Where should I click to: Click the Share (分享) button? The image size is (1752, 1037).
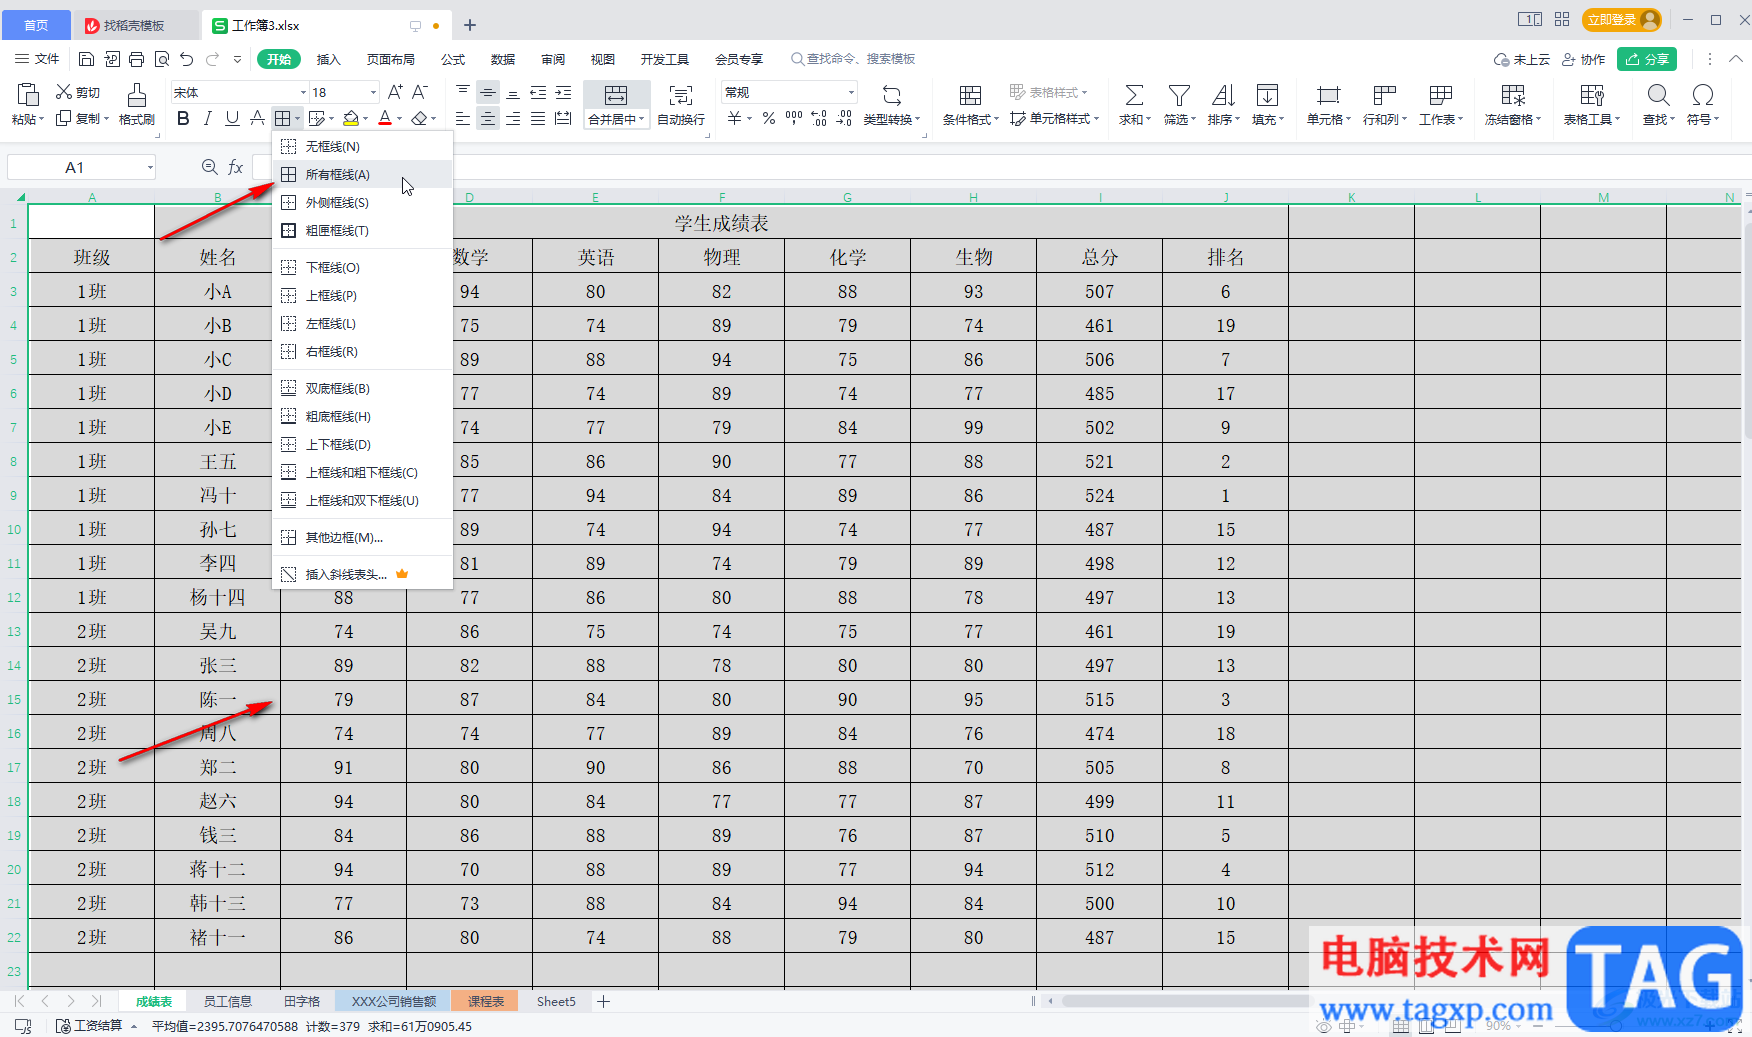tap(1647, 59)
